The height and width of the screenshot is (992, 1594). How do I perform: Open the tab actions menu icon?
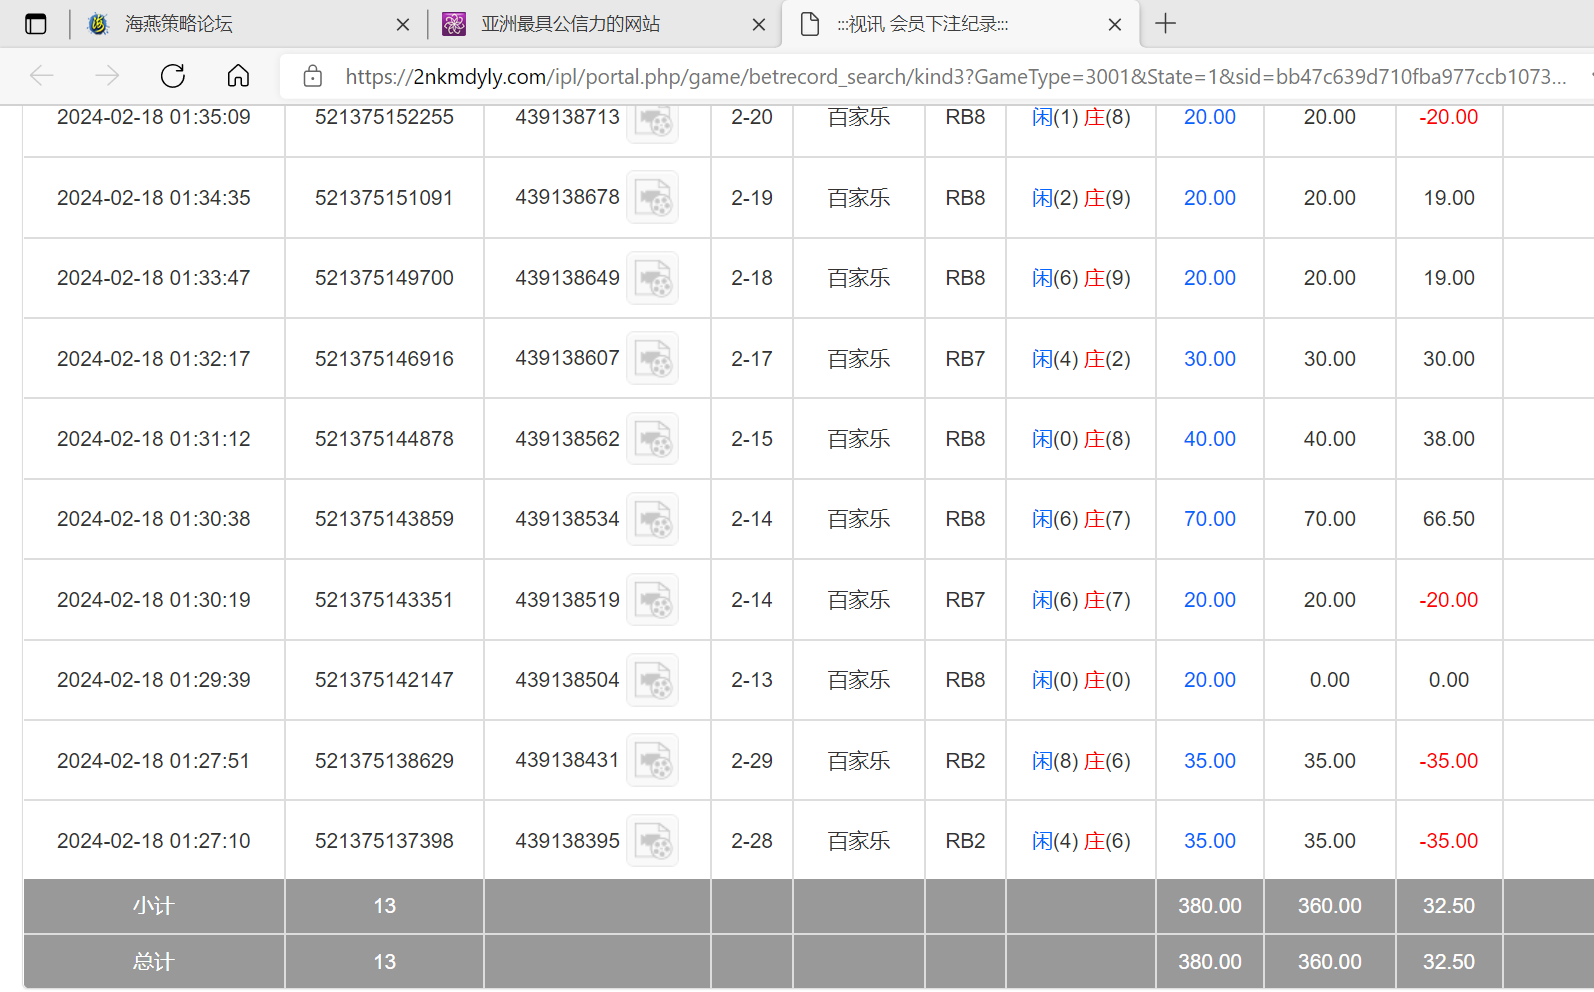pyautogui.click(x=36, y=24)
